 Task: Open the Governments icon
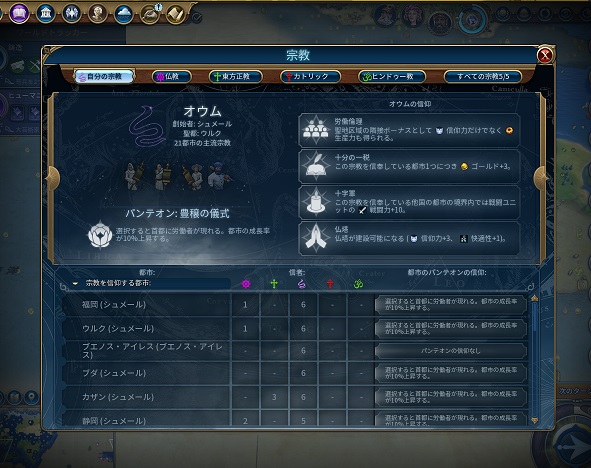point(45,13)
